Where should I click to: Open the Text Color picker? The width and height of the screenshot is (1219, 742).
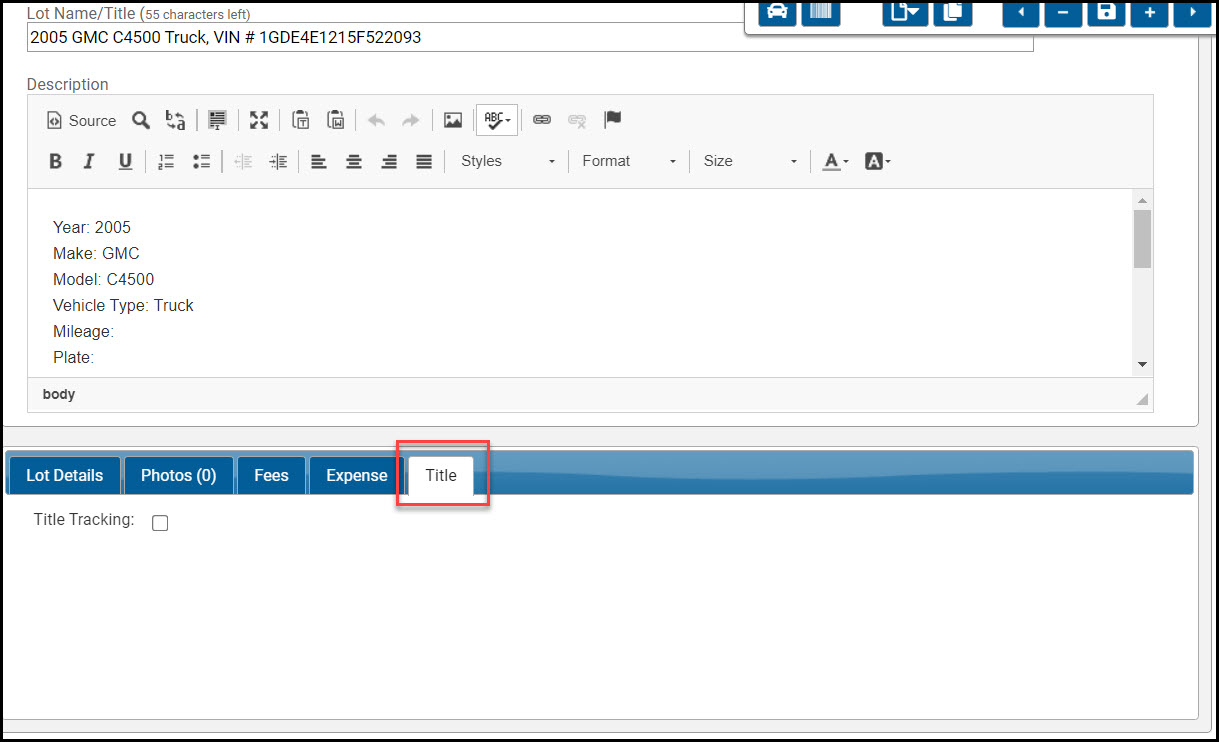point(835,161)
